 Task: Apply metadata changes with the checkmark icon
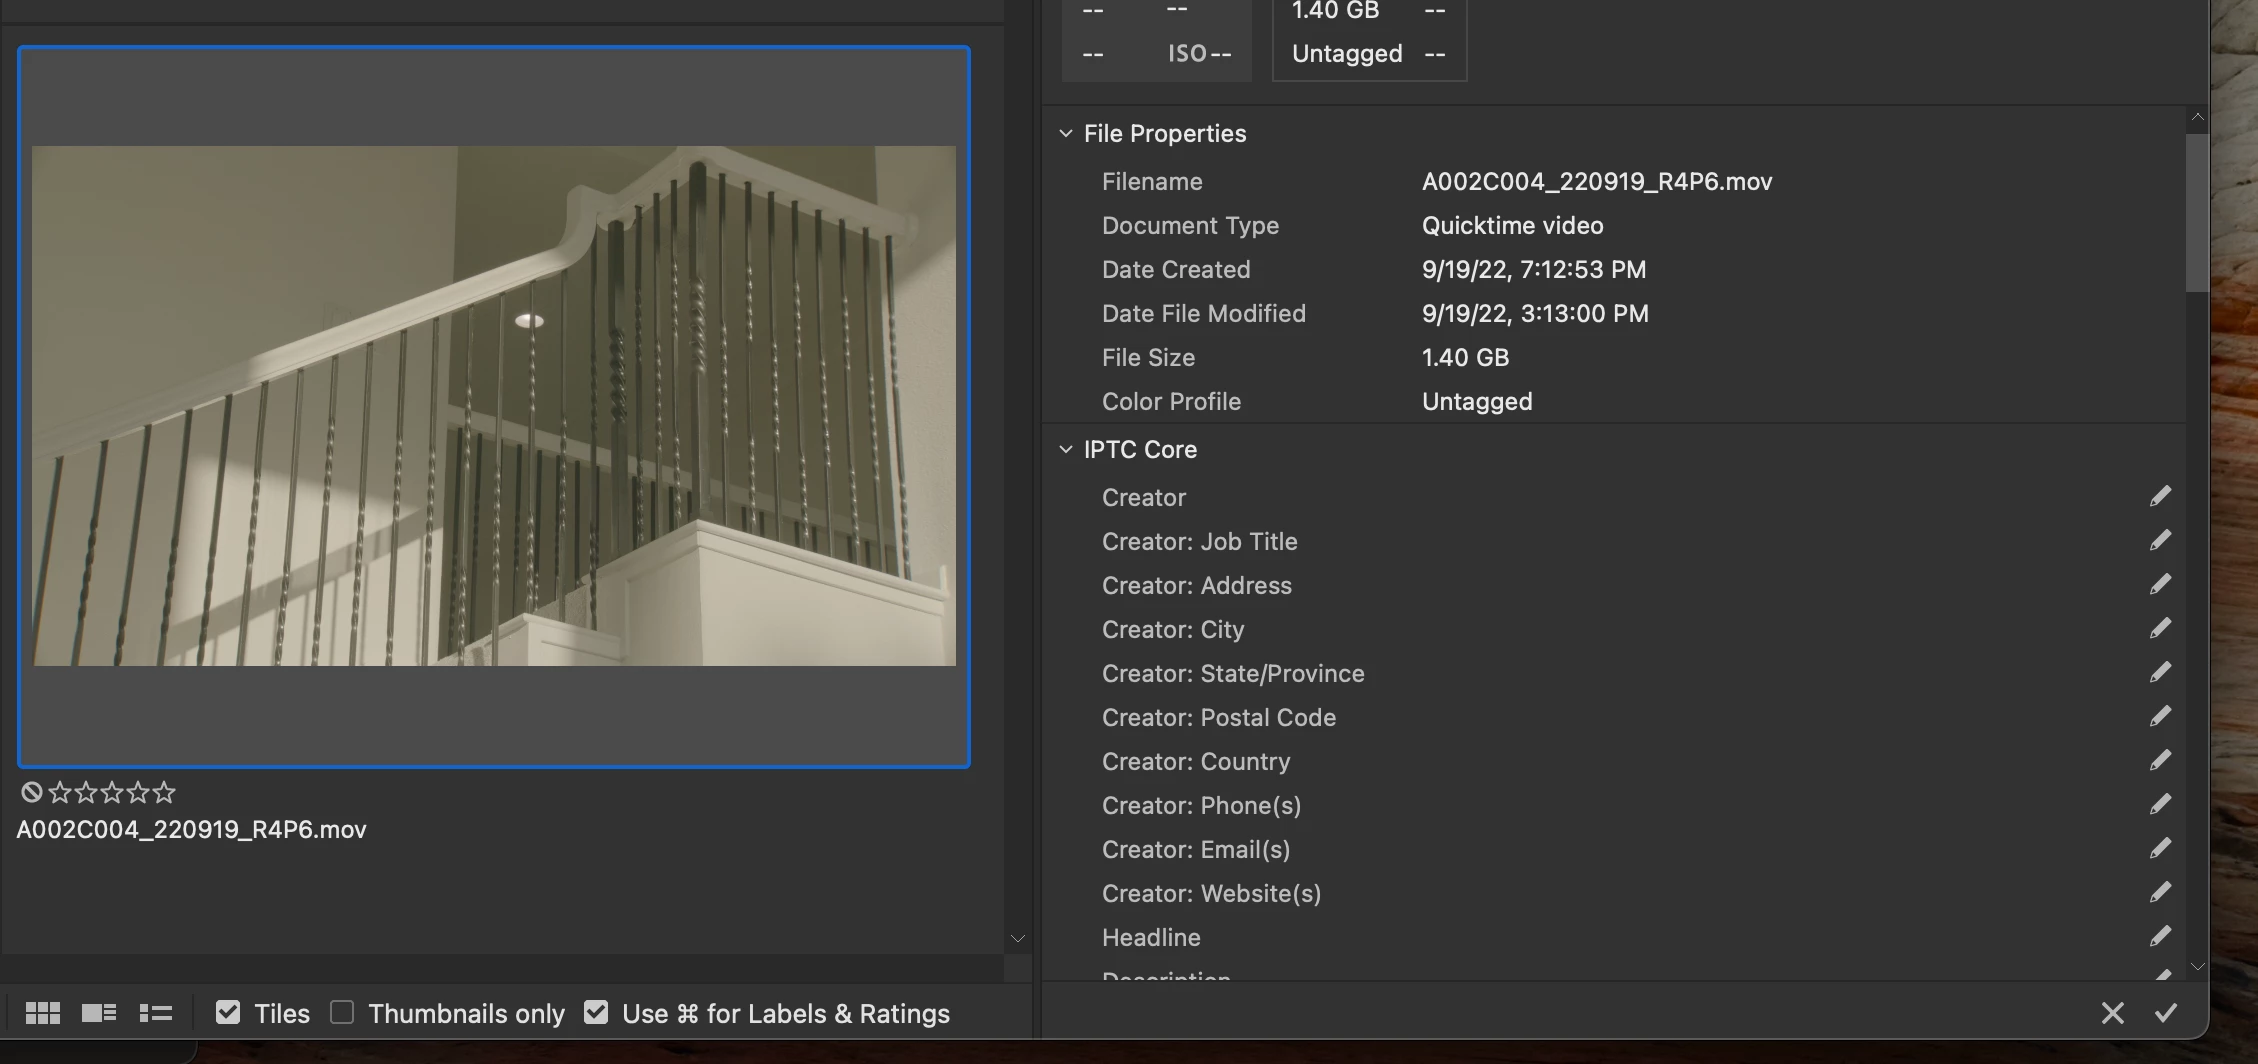coord(2165,1013)
